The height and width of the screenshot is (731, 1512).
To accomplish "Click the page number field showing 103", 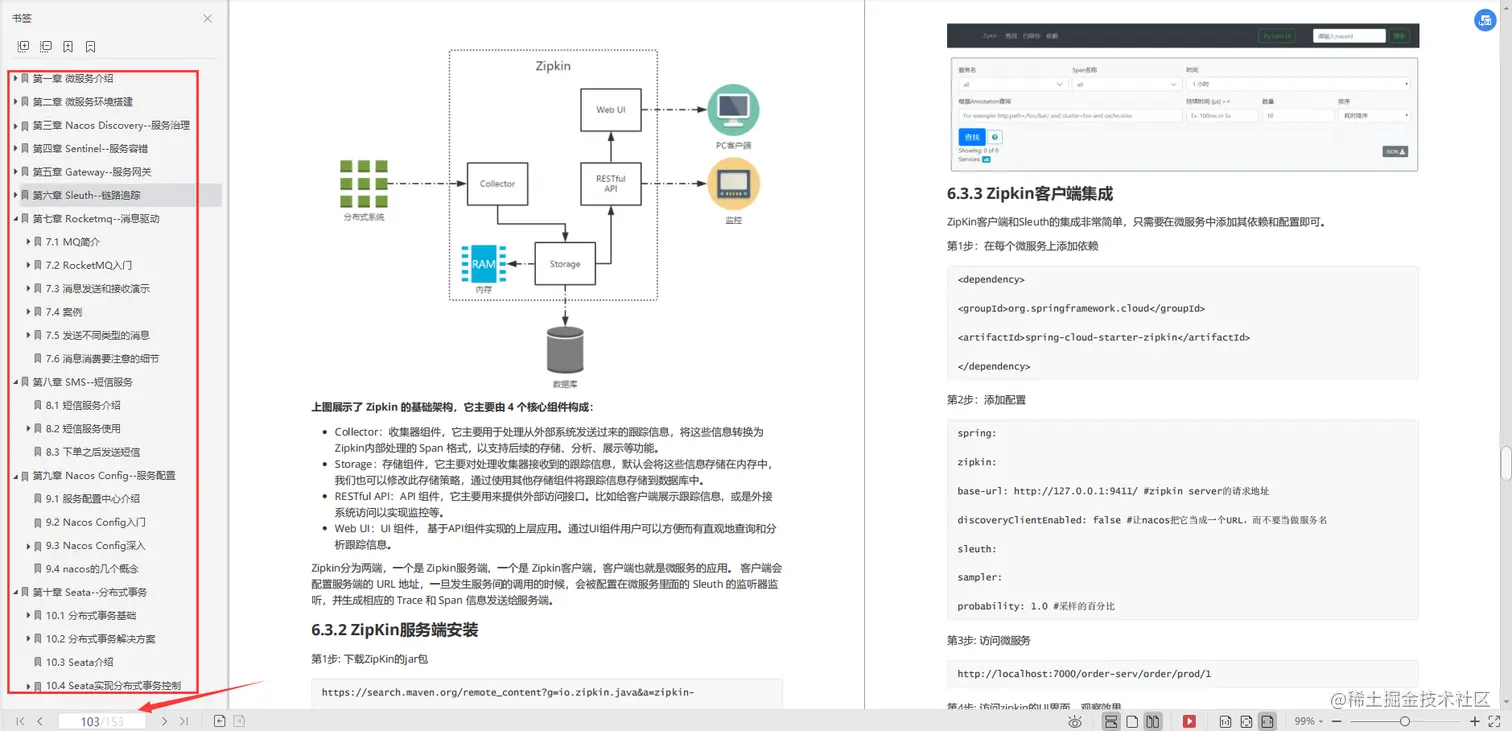I will (103, 721).
